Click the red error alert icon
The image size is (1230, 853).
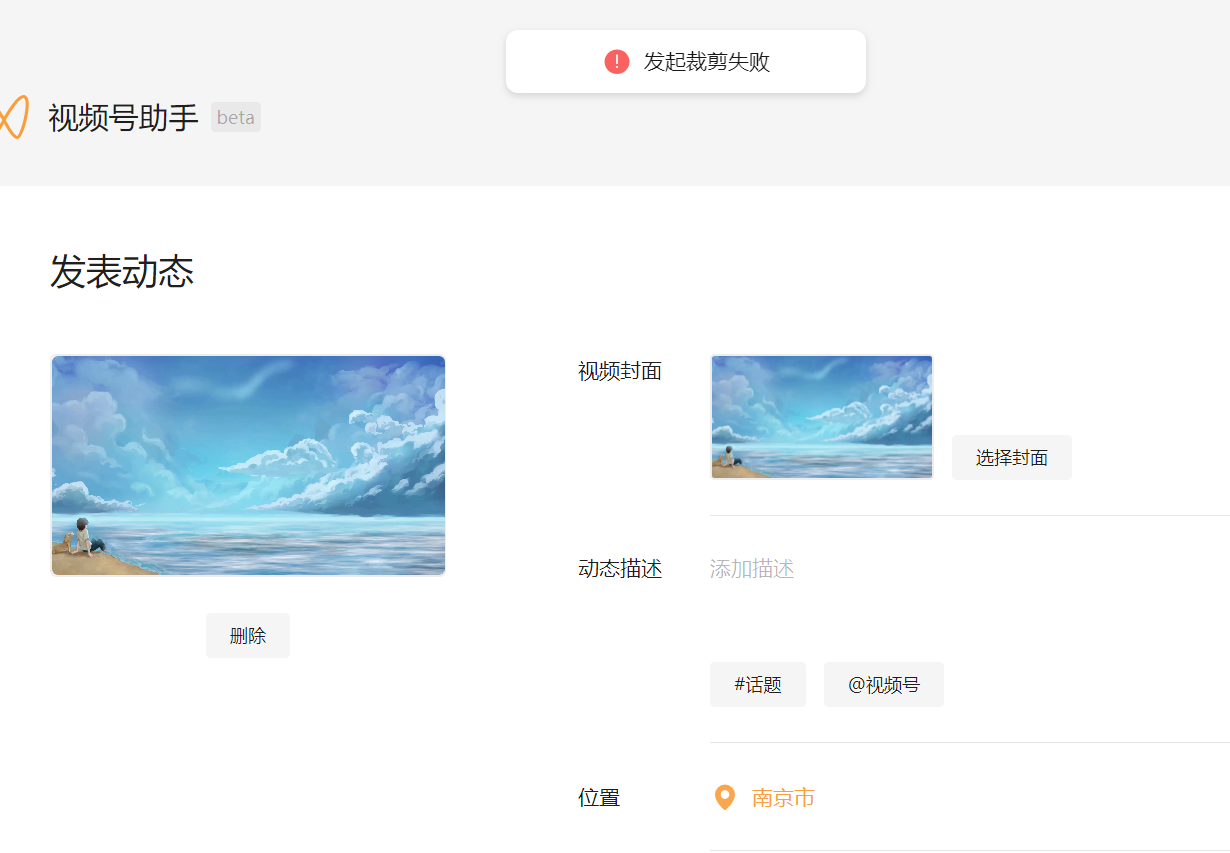pos(617,62)
